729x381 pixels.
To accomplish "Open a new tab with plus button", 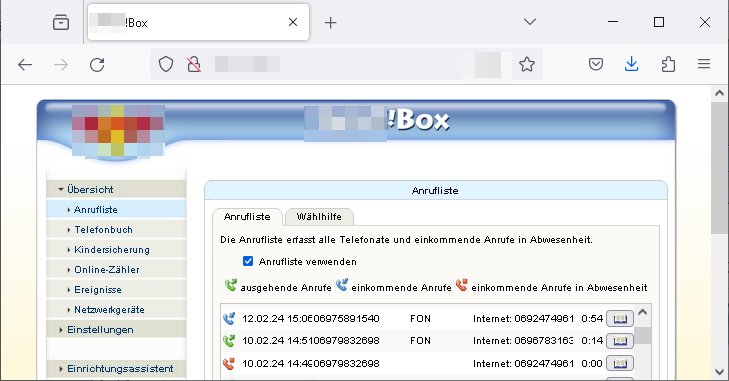I will point(331,22).
